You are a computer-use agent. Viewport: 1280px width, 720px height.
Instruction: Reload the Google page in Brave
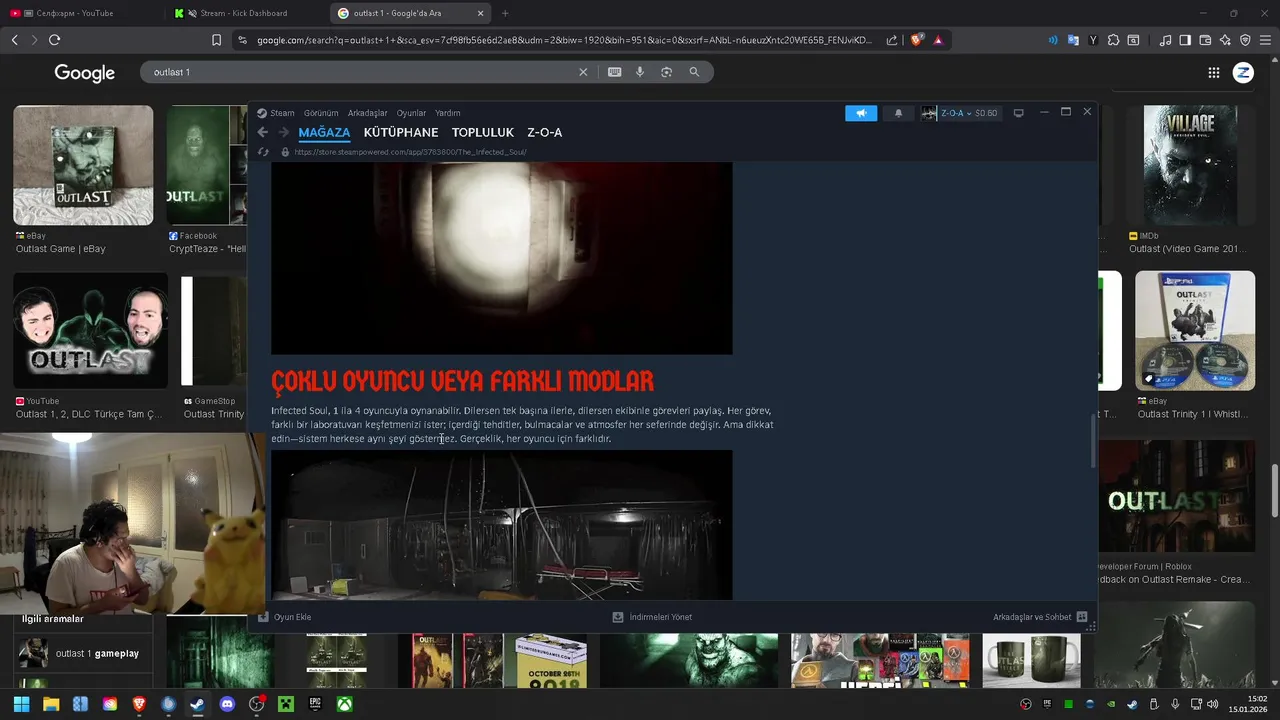point(54,40)
